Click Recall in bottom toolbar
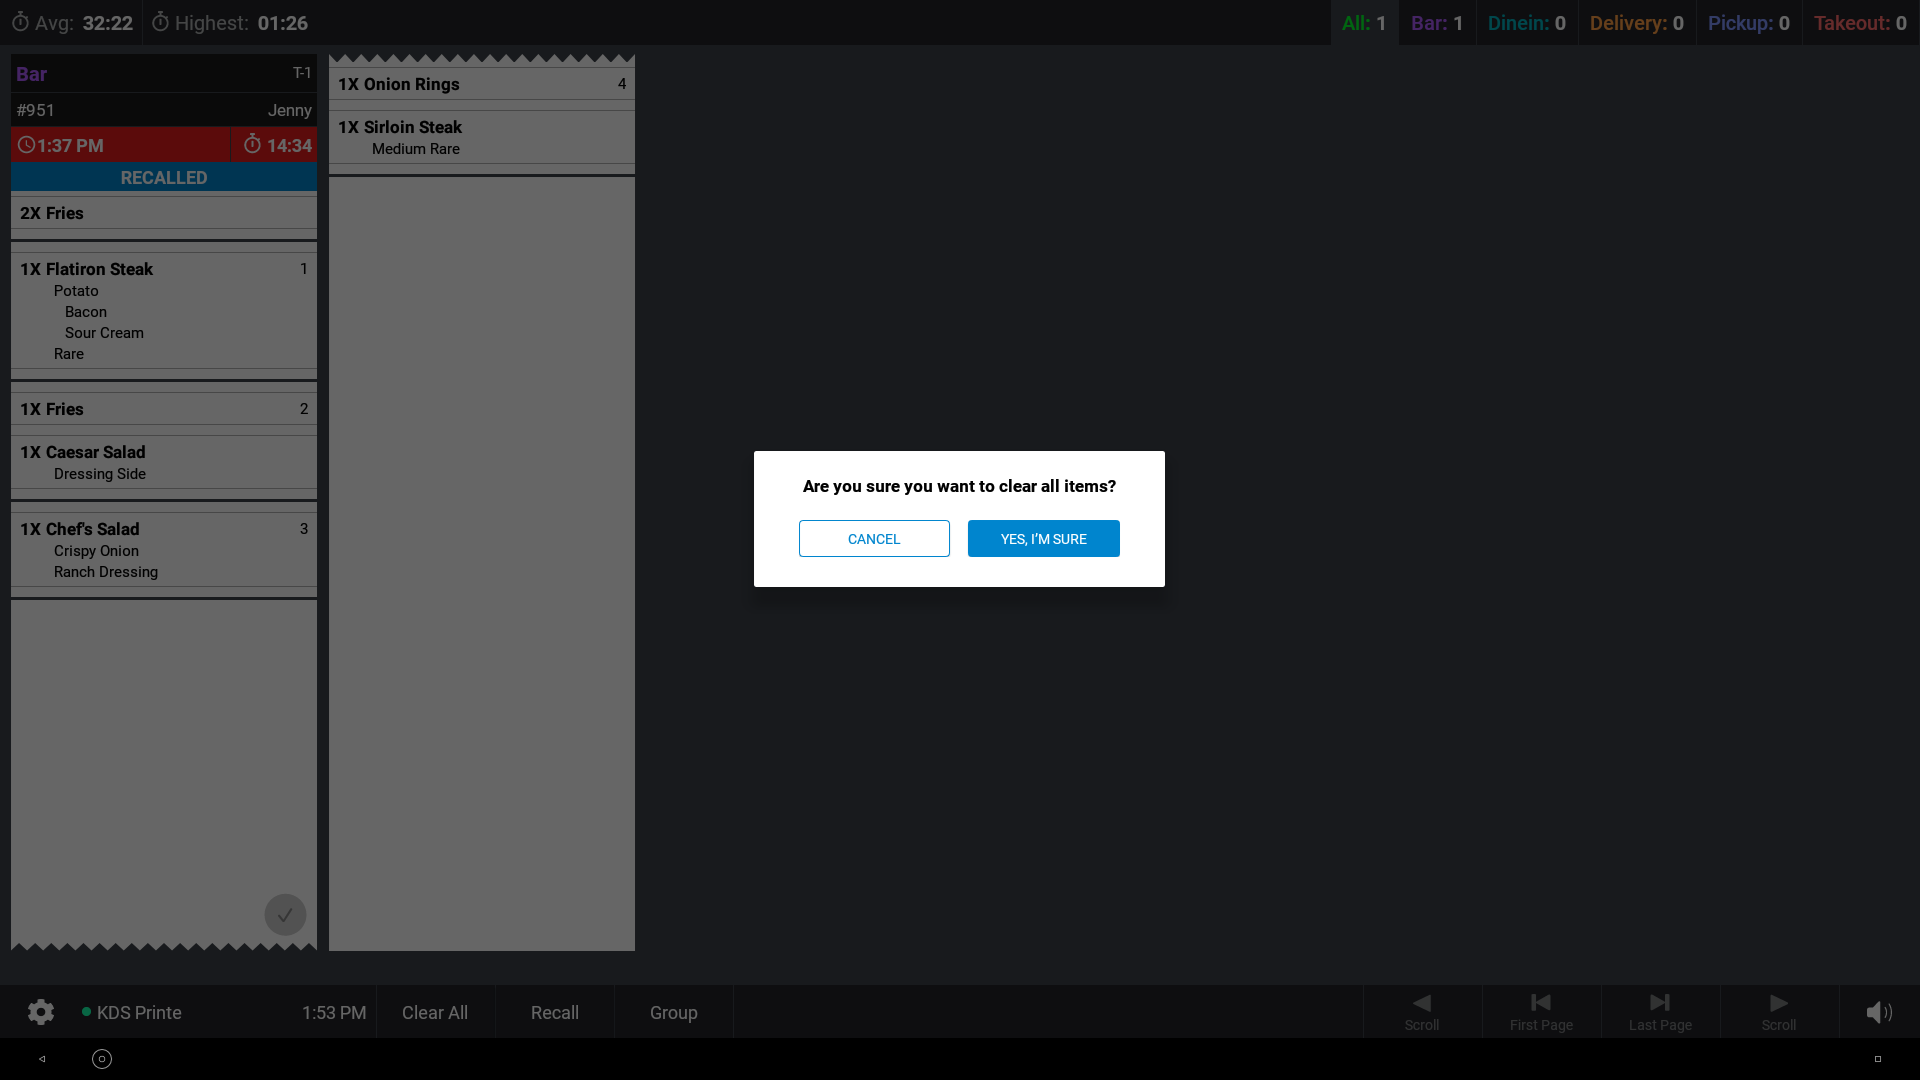This screenshot has height=1080, width=1920. pyautogui.click(x=554, y=1012)
